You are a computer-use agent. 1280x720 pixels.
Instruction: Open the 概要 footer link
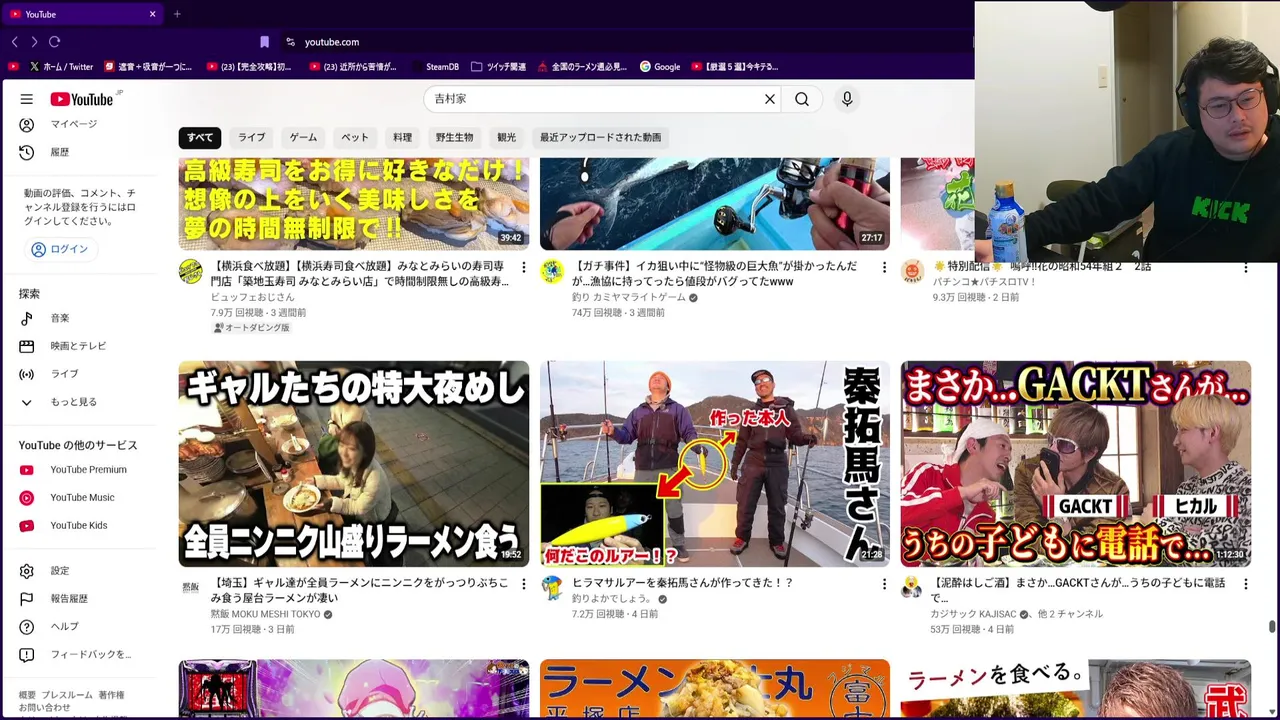(27, 695)
